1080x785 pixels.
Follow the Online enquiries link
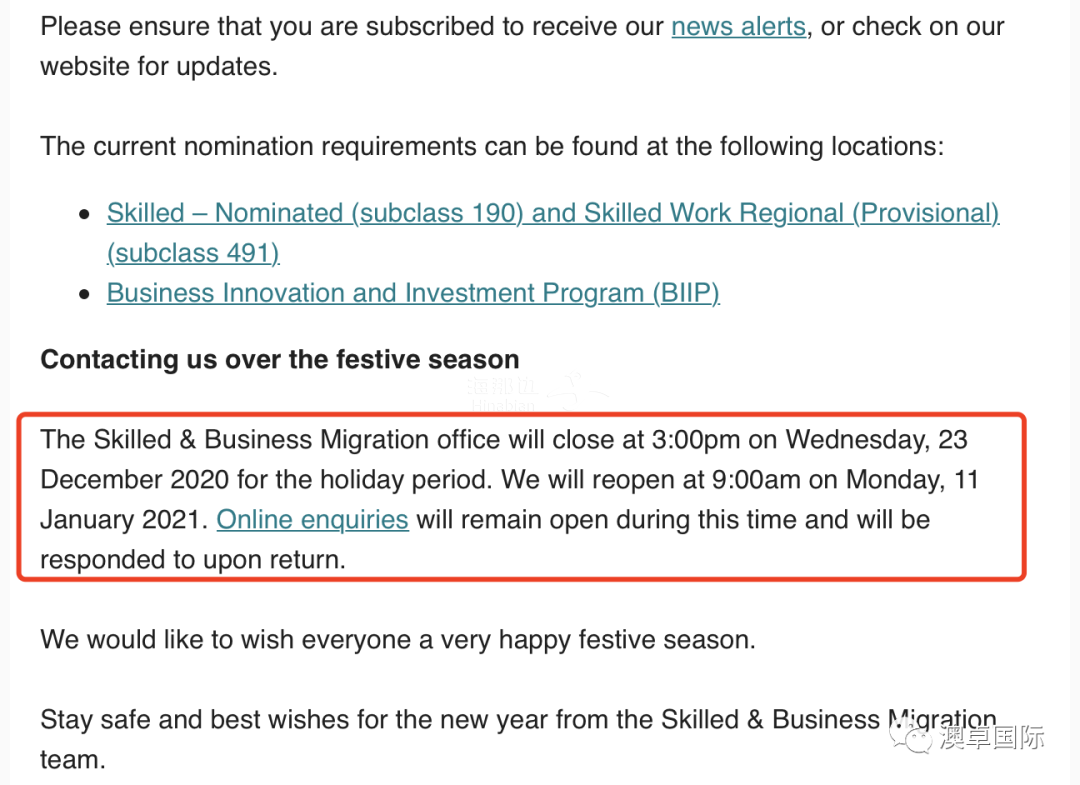coord(312,520)
